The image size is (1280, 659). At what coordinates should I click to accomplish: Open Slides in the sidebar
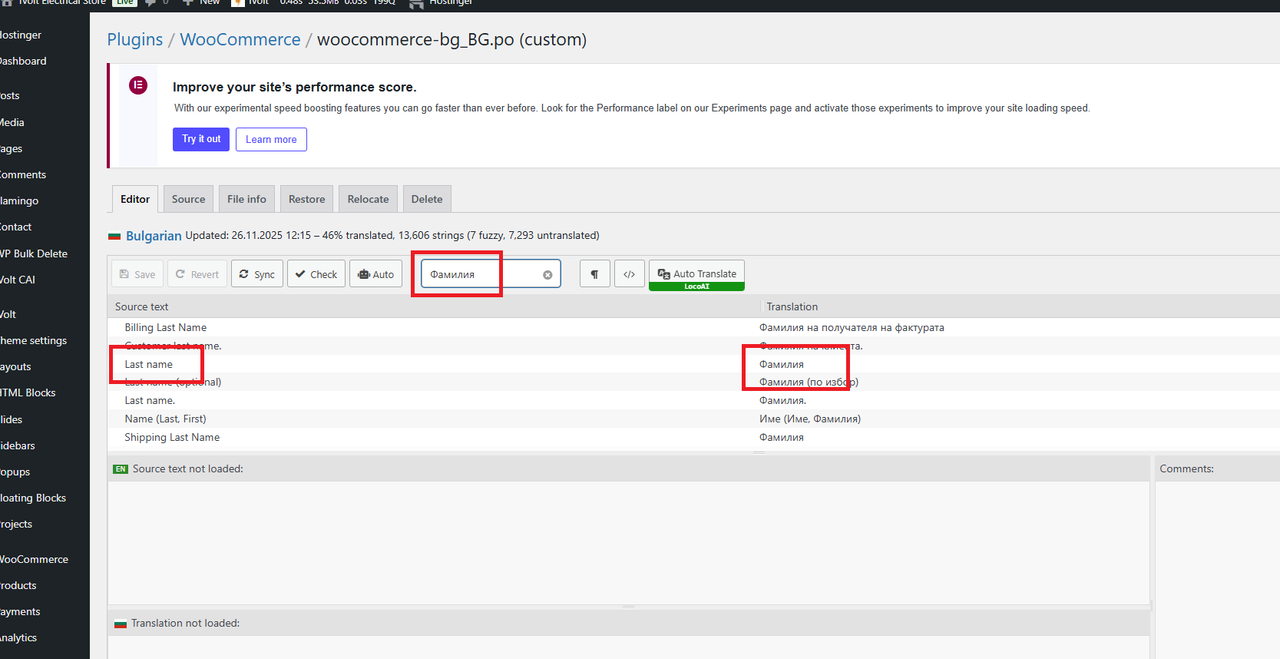tap(12, 419)
